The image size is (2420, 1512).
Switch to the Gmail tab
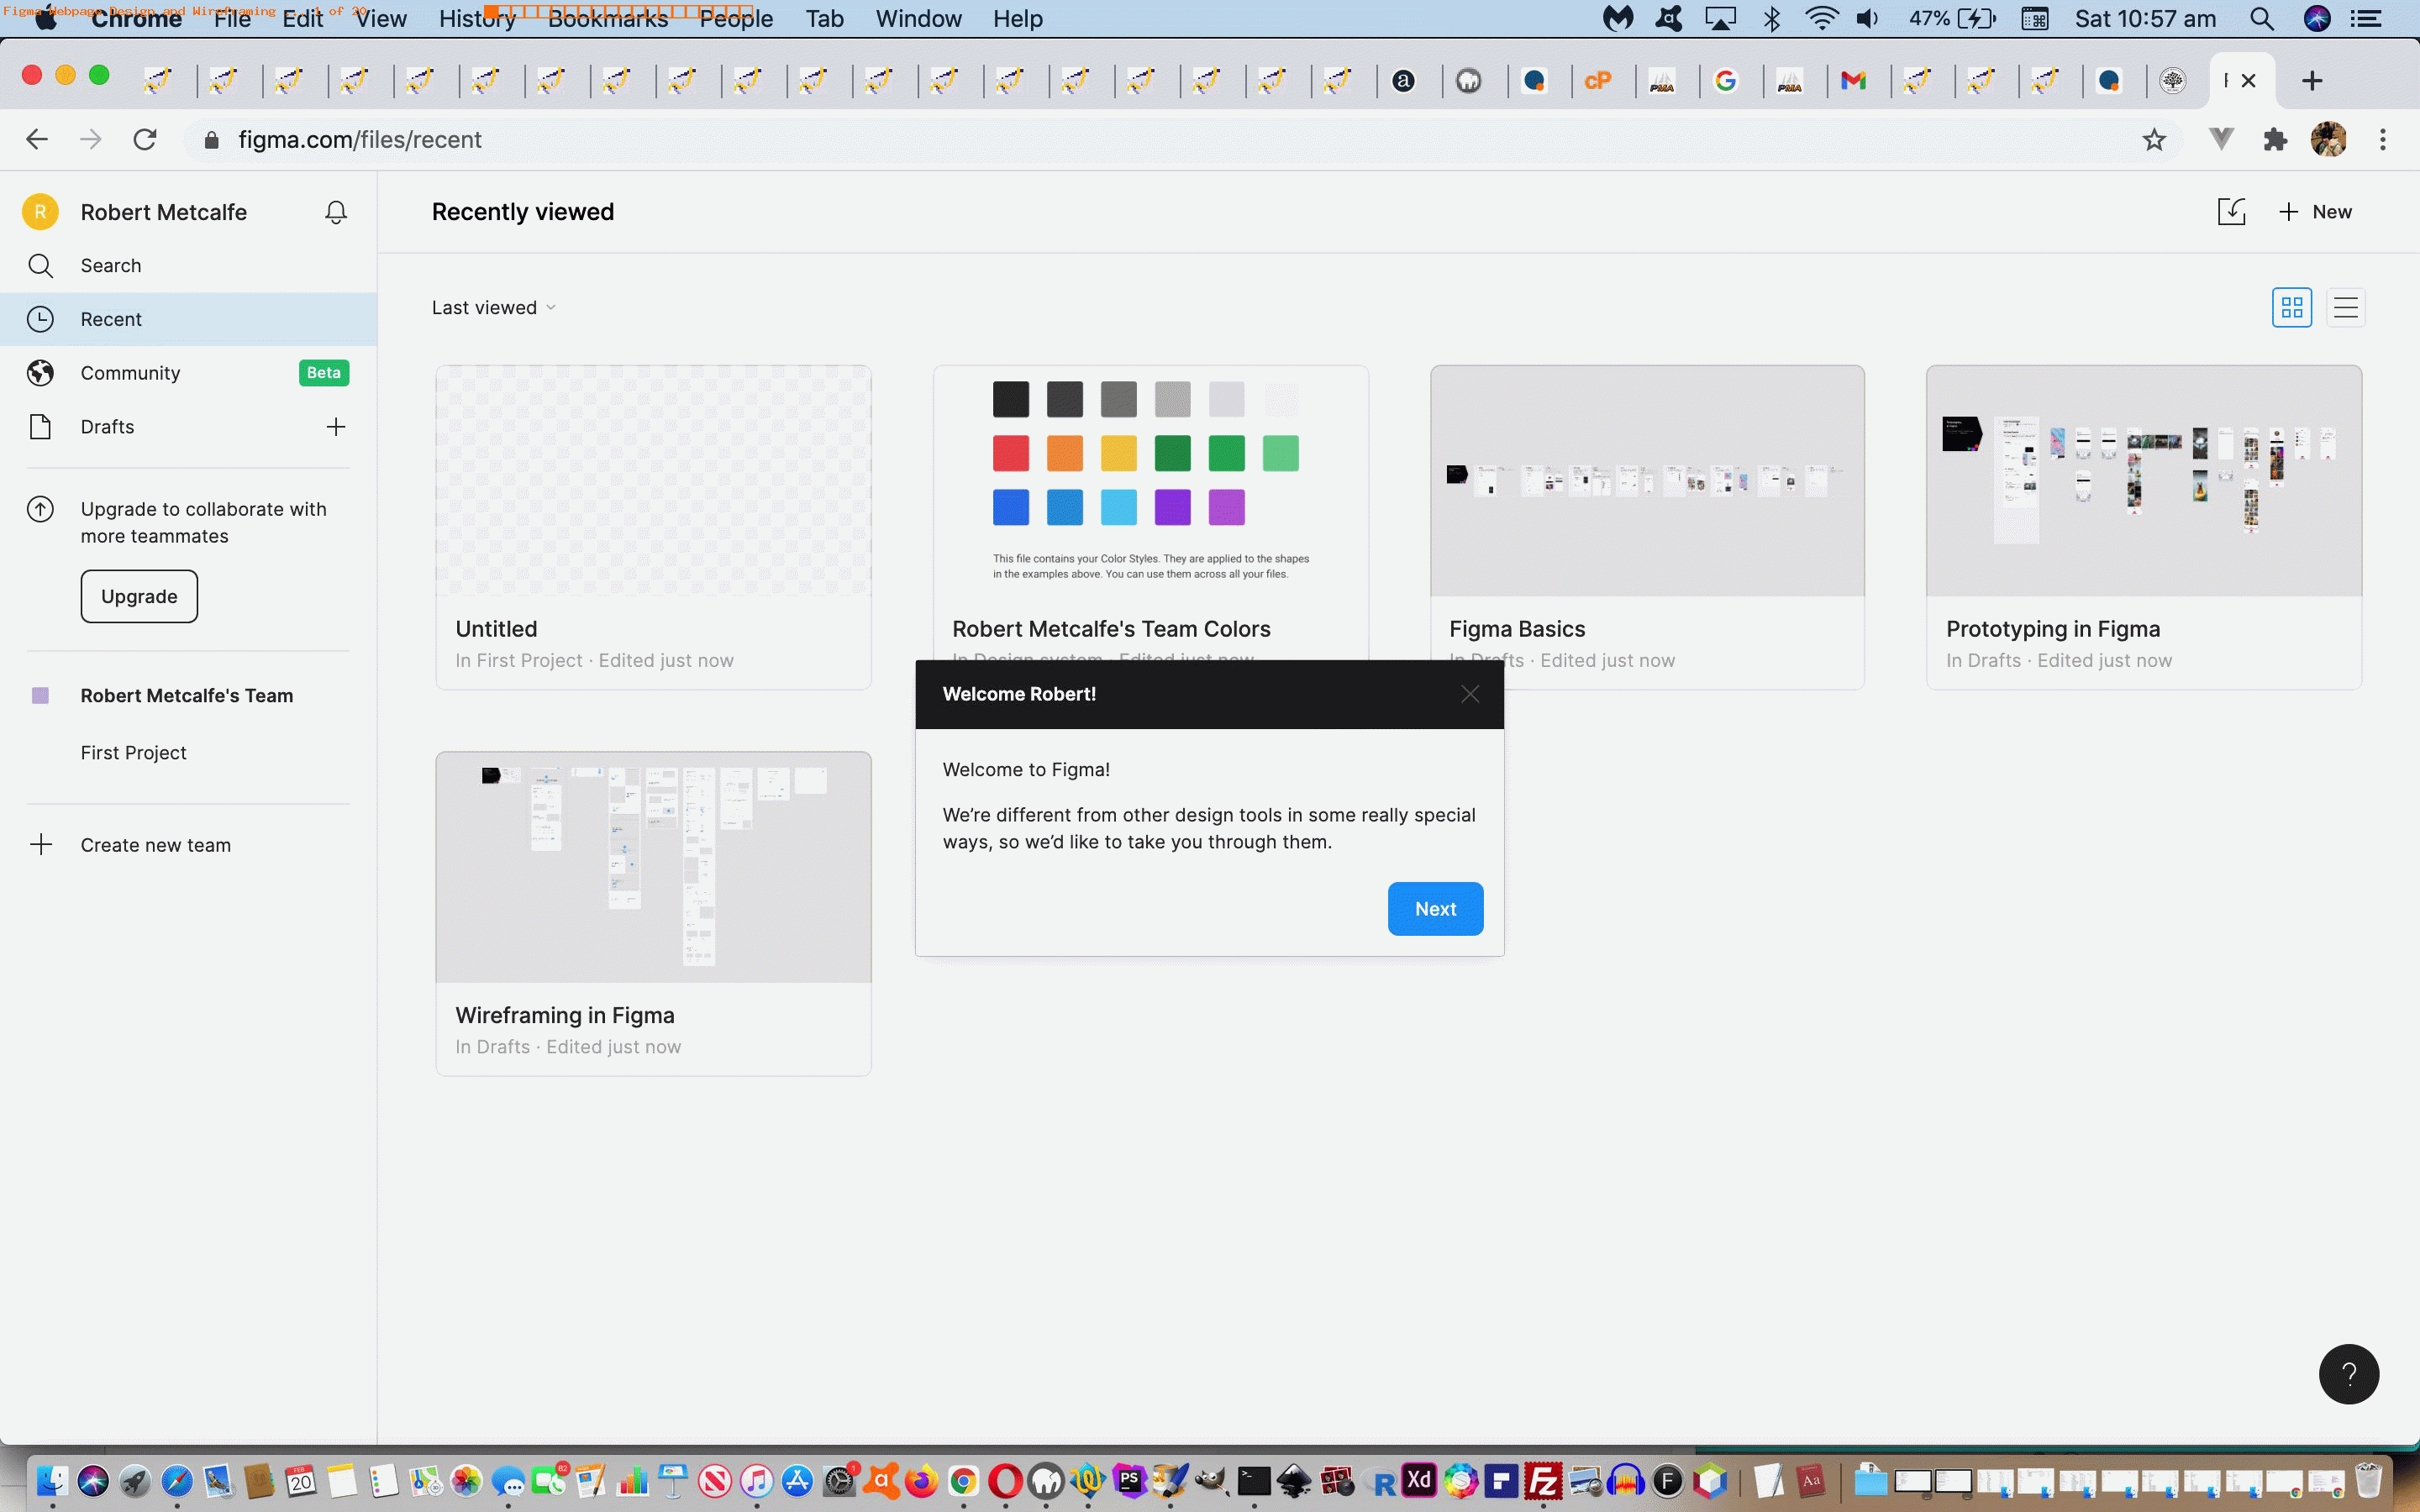point(1853,81)
